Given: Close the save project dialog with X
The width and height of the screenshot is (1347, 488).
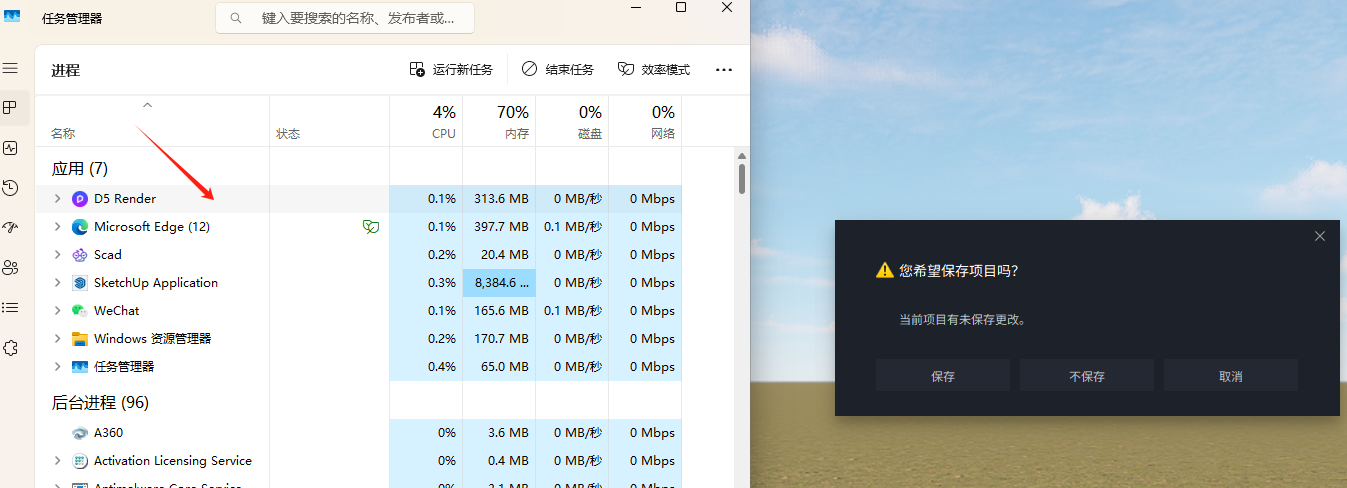Looking at the screenshot, I should point(1320,236).
